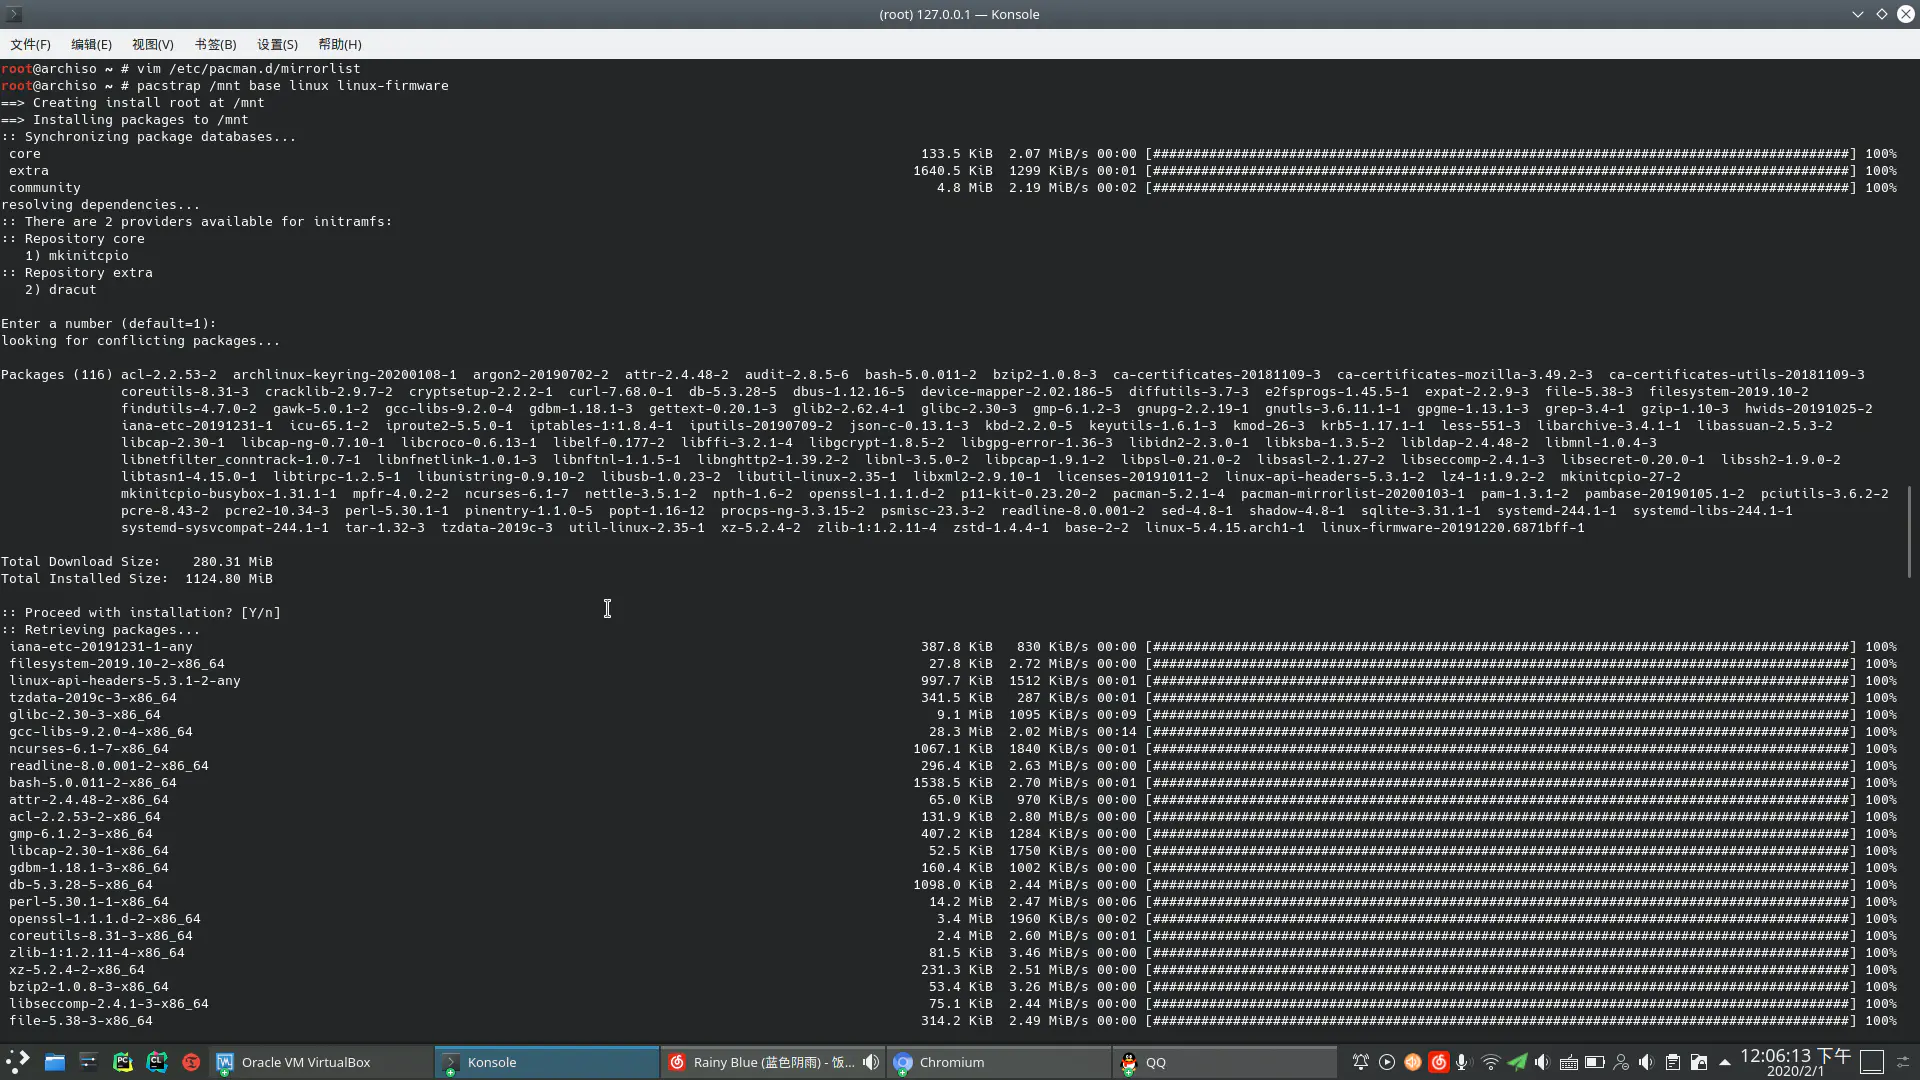The height and width of the screenshot is (1080, 1920).
Task: Click the microphone tray icon
Action: point(1463,1062)
